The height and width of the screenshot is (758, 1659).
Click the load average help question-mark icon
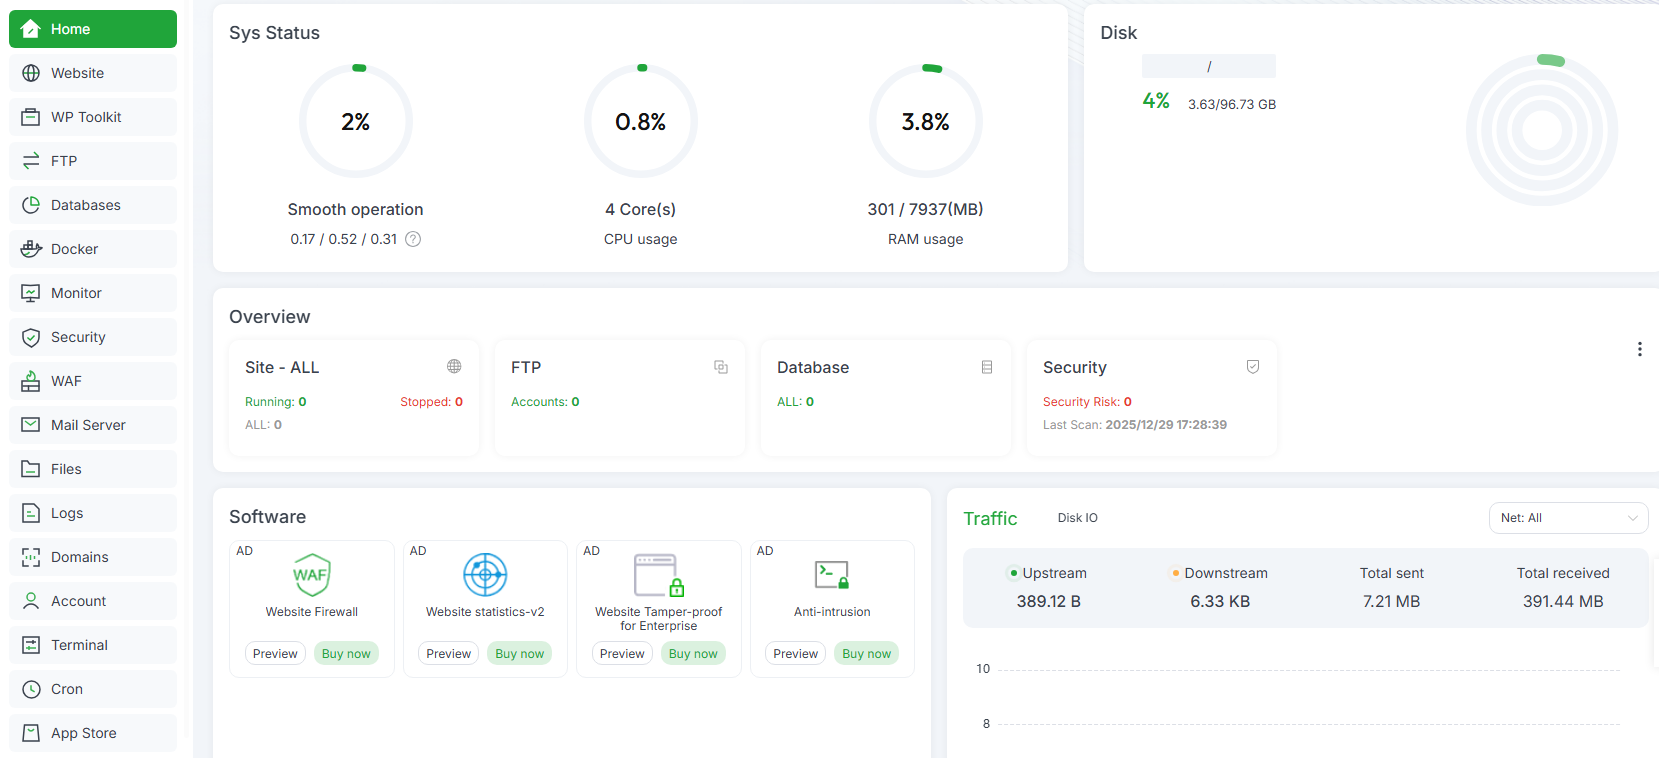[413, 239]
